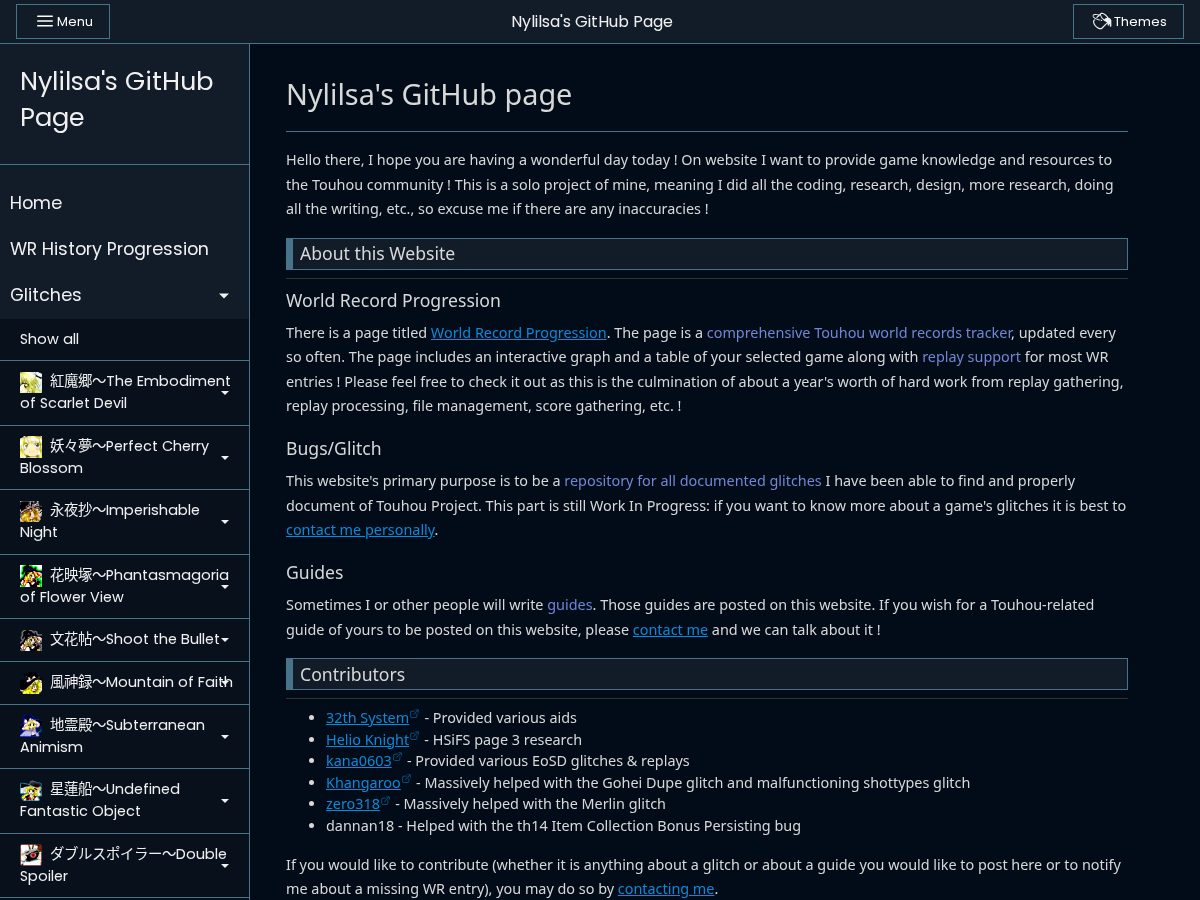Click the Imperishable Night character icon

click(31, 511)
